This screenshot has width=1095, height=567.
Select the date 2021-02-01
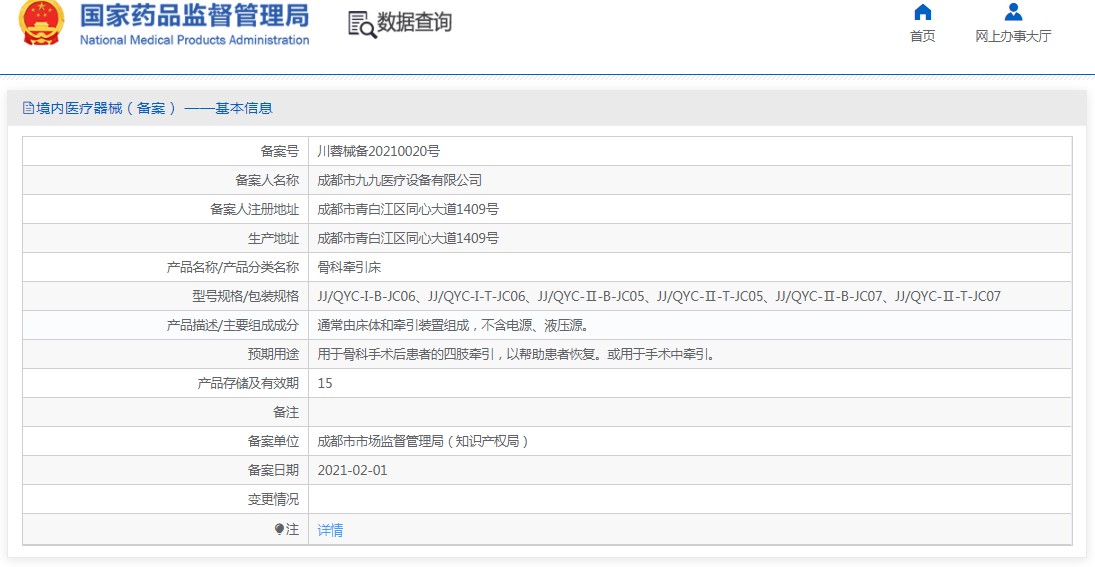click(x=352, y=470)
